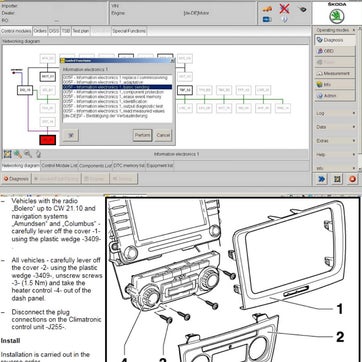362x362 pixels.
Task: Select the hand pan tool below the diagram
Action: 38,154
